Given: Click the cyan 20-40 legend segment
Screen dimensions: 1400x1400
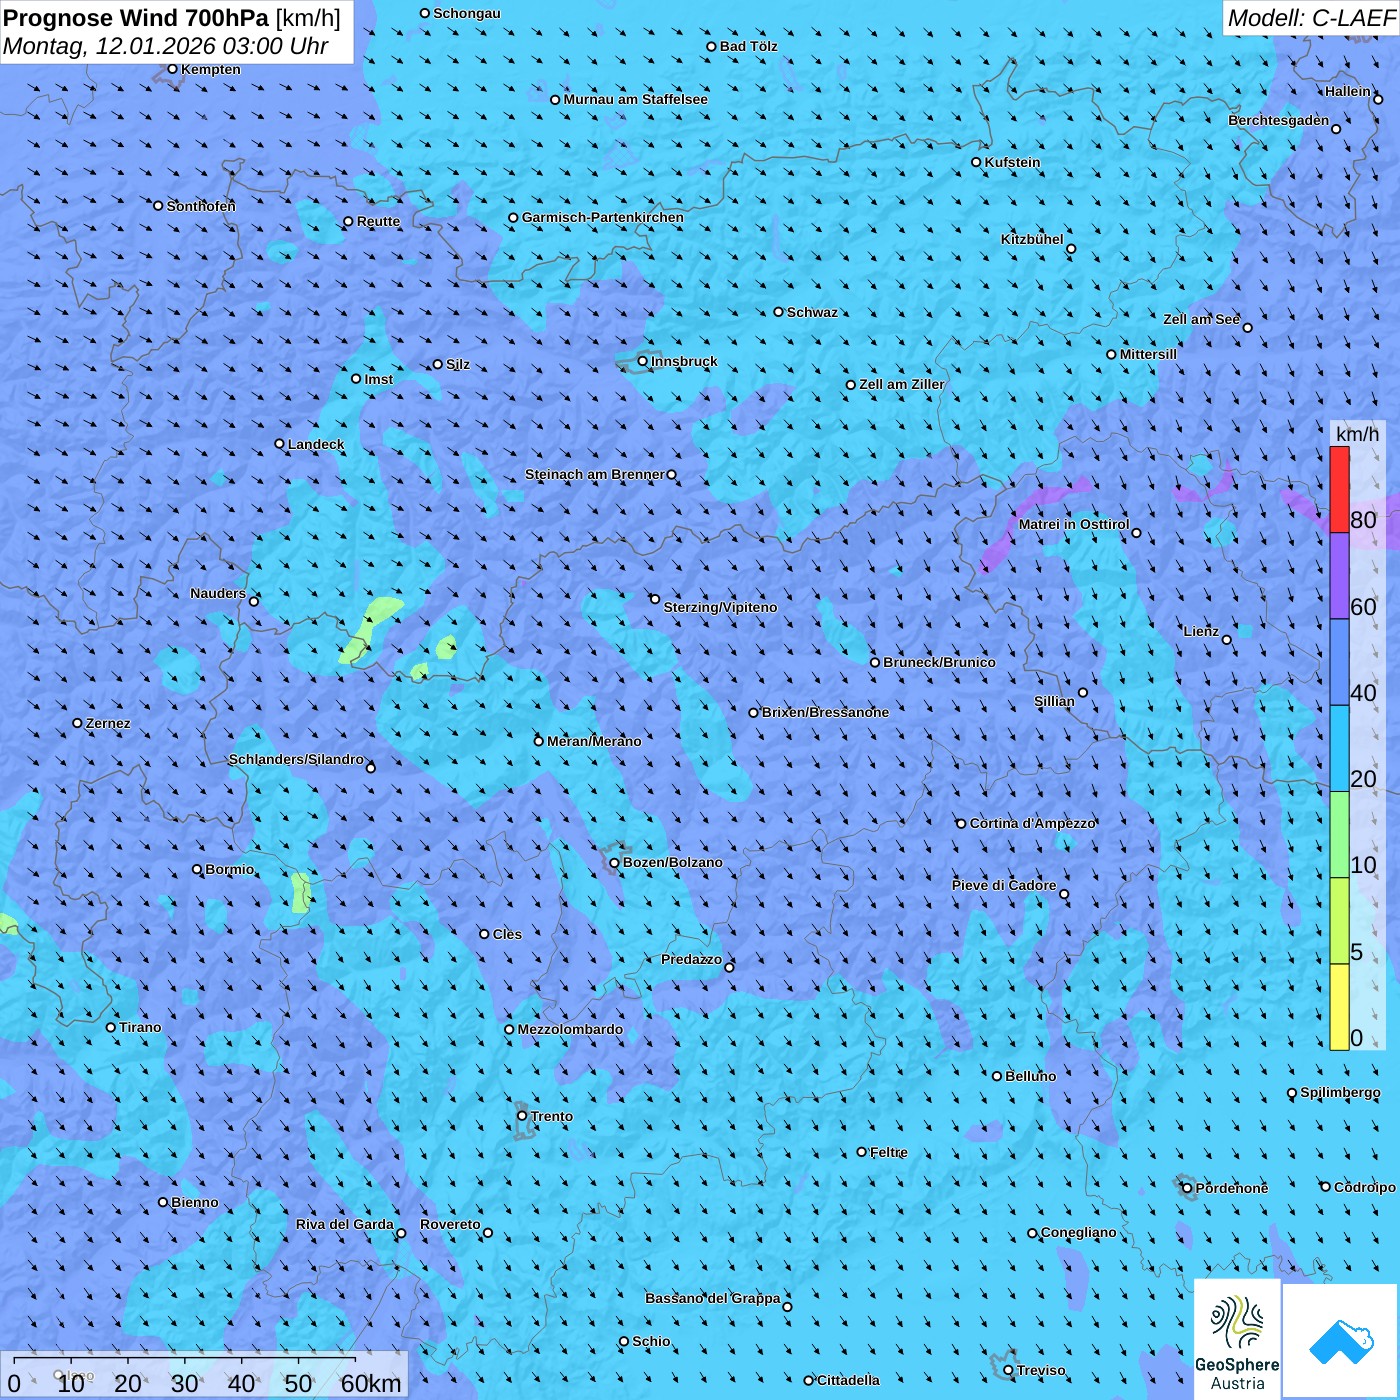Looking at the screenshot, I should [1339, 748].
